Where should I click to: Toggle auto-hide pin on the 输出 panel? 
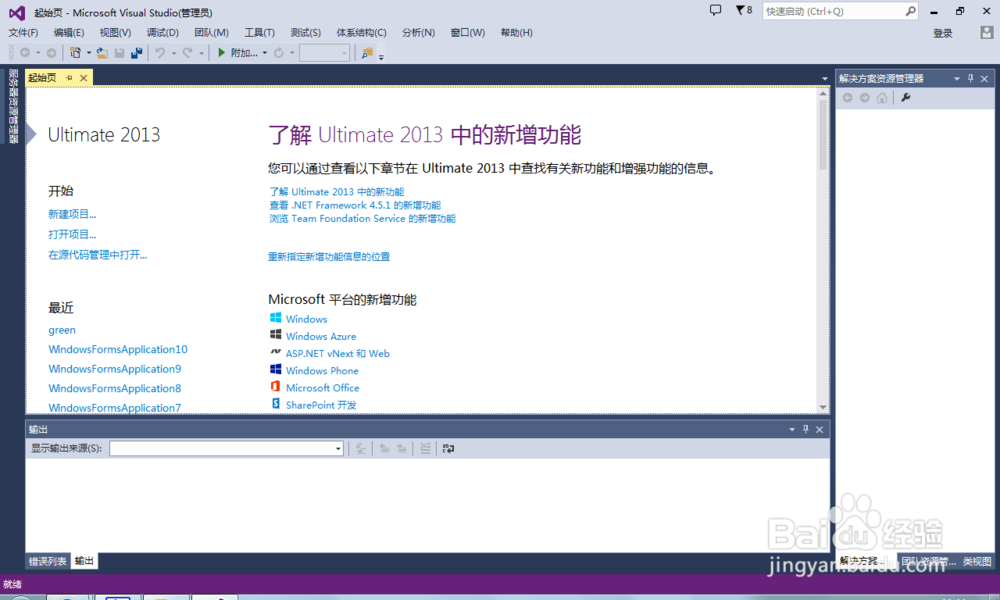click(x=805, y=429)
